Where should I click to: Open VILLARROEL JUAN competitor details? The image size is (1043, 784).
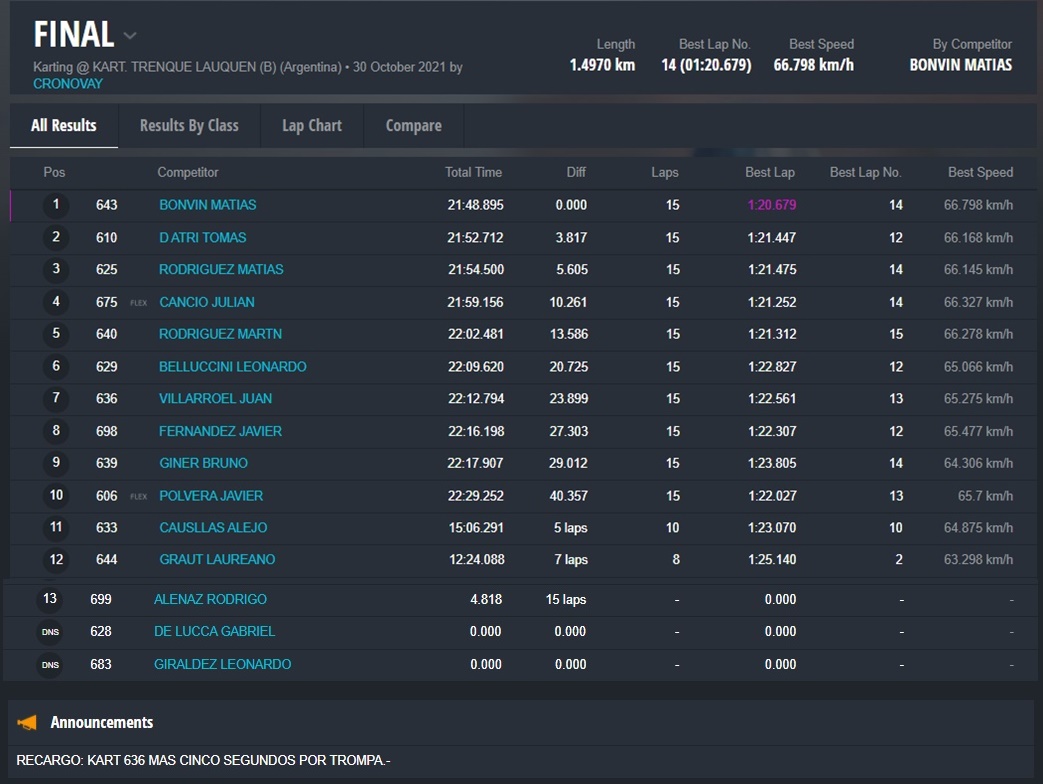(x=215, y=399)
